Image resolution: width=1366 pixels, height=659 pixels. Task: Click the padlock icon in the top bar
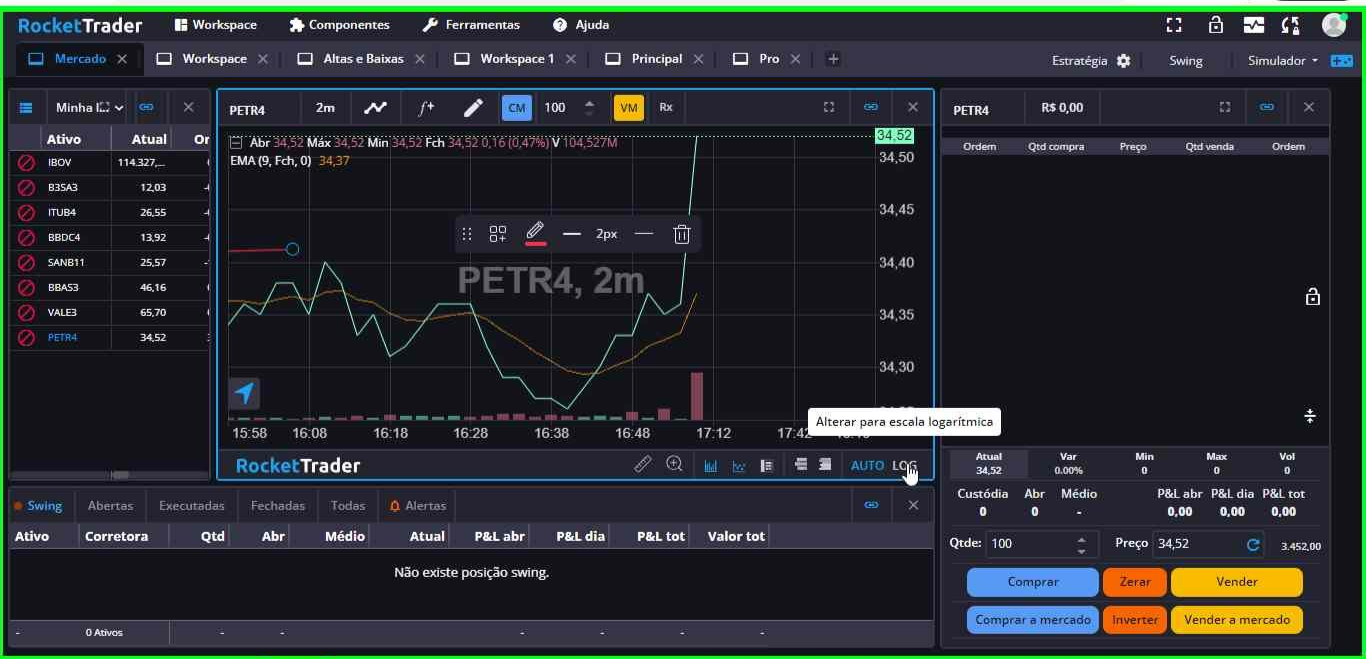point(1216,25)
